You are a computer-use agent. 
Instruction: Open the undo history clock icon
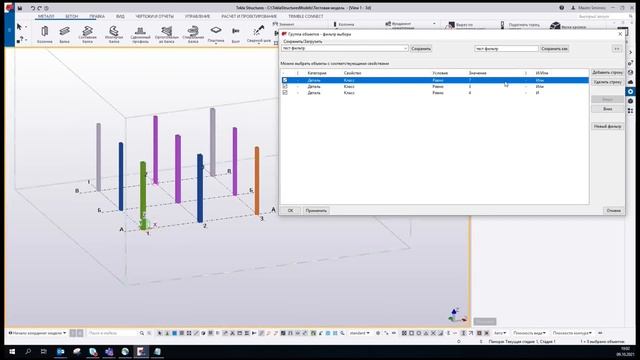point(47,8)
